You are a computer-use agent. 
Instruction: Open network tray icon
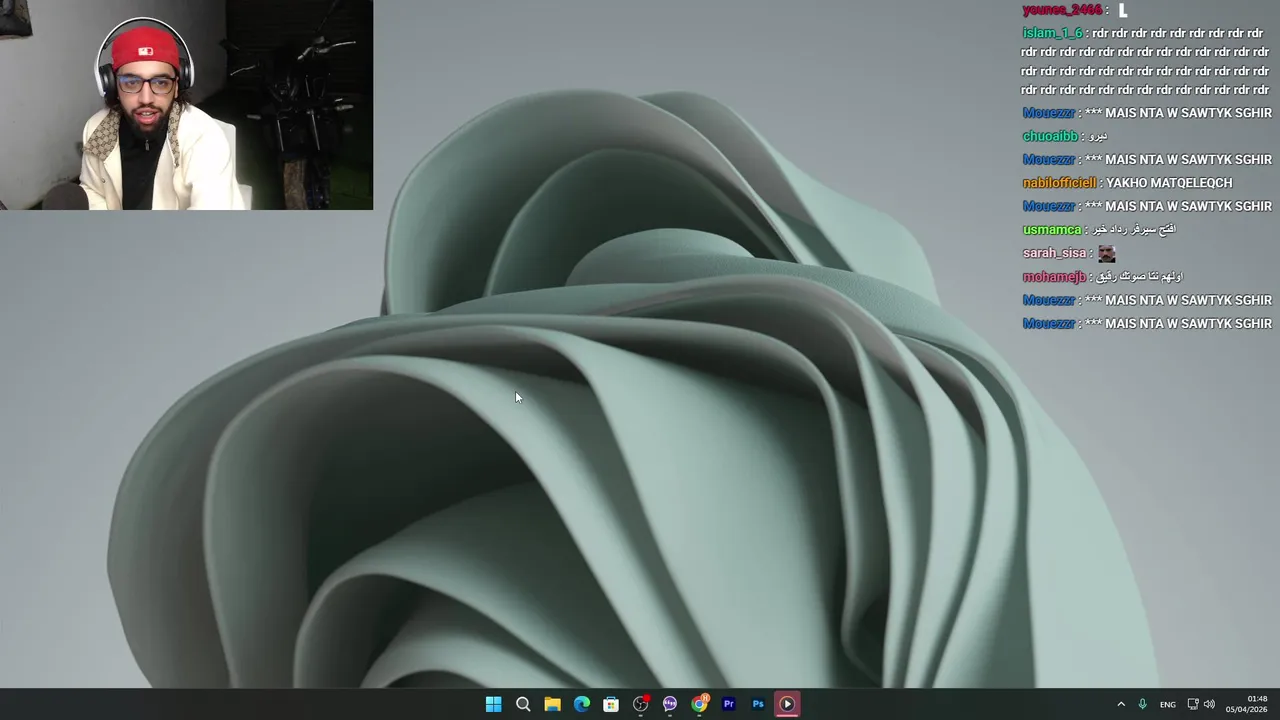pyautogui.click(x=1193, y=704)
